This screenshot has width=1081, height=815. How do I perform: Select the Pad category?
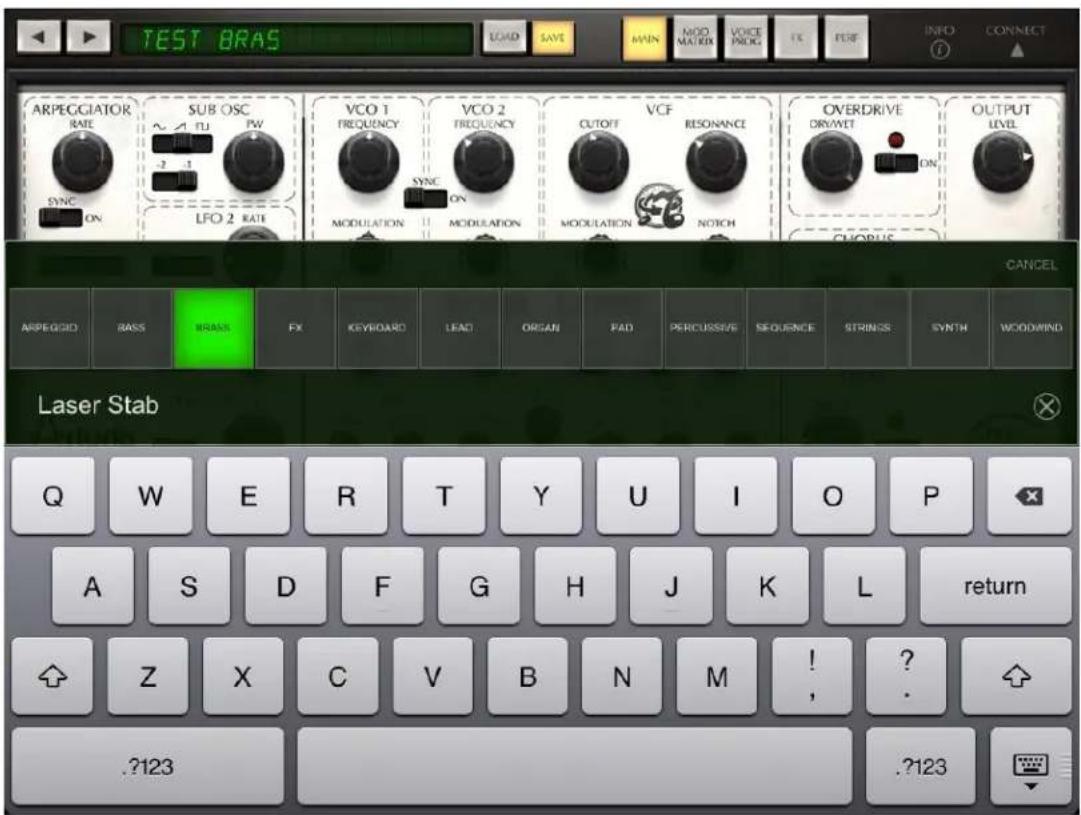coord(622,328)
